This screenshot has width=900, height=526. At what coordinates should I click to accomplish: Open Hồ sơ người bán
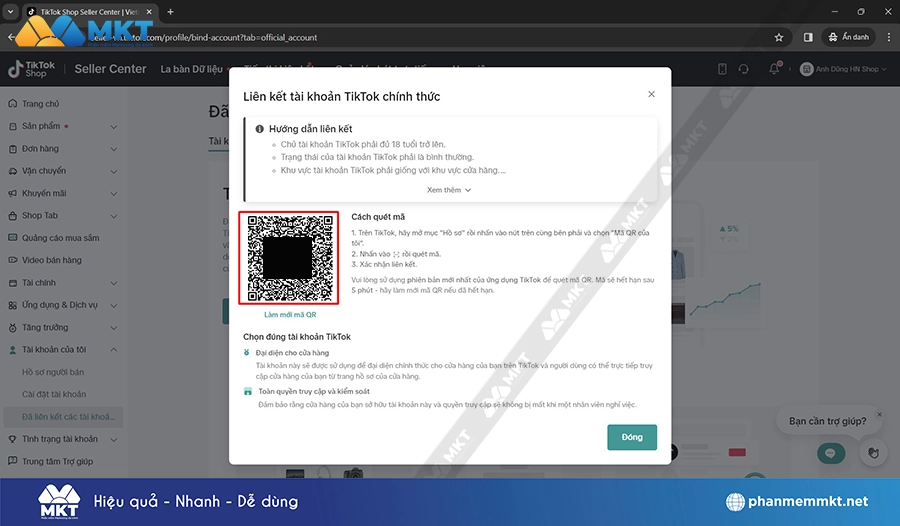(53, 372)
